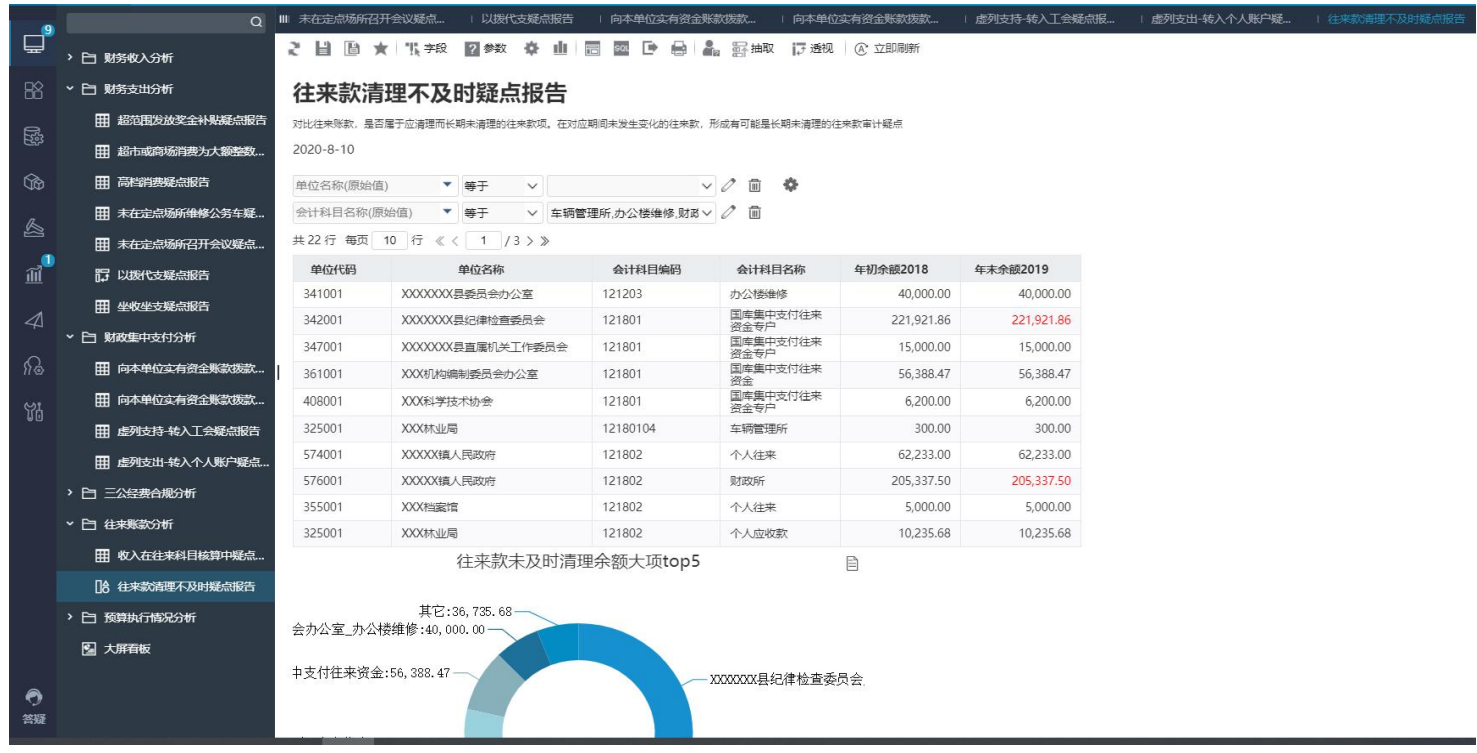Click the database cylinder icon in left sidebar

pyautogui.click(x=33, y=137)
